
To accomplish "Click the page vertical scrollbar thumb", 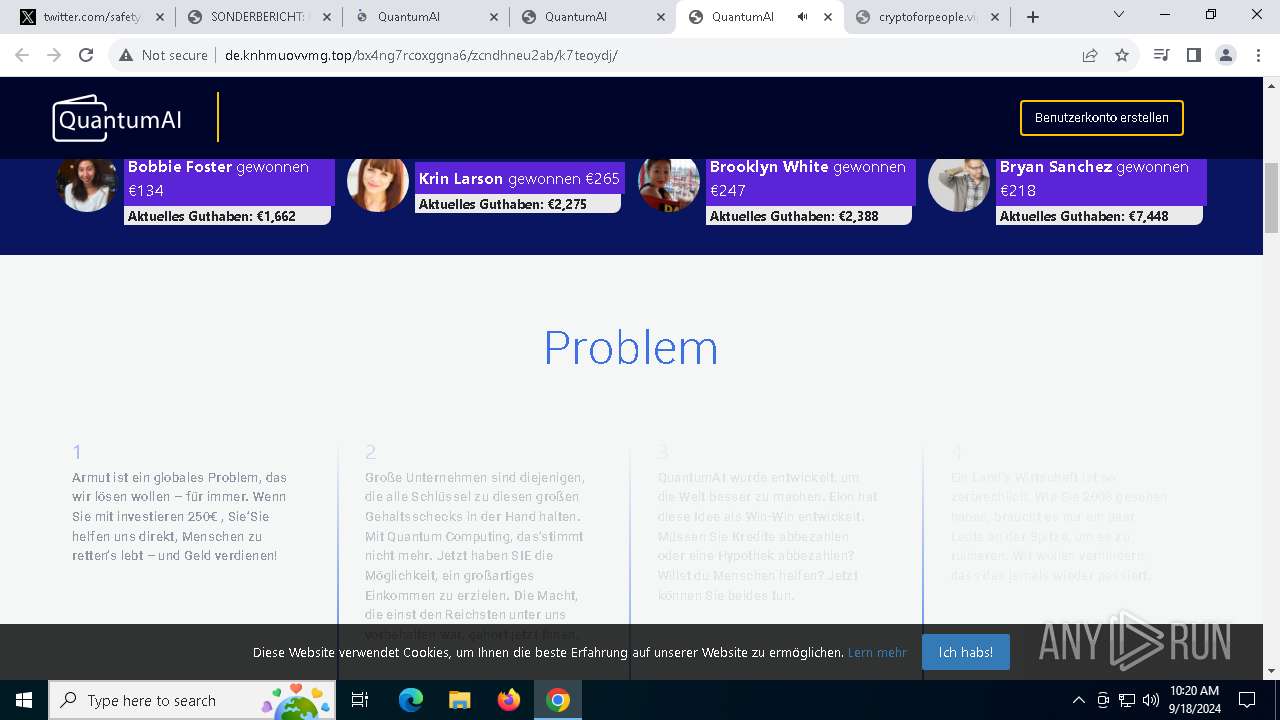I will point(1271,197).
